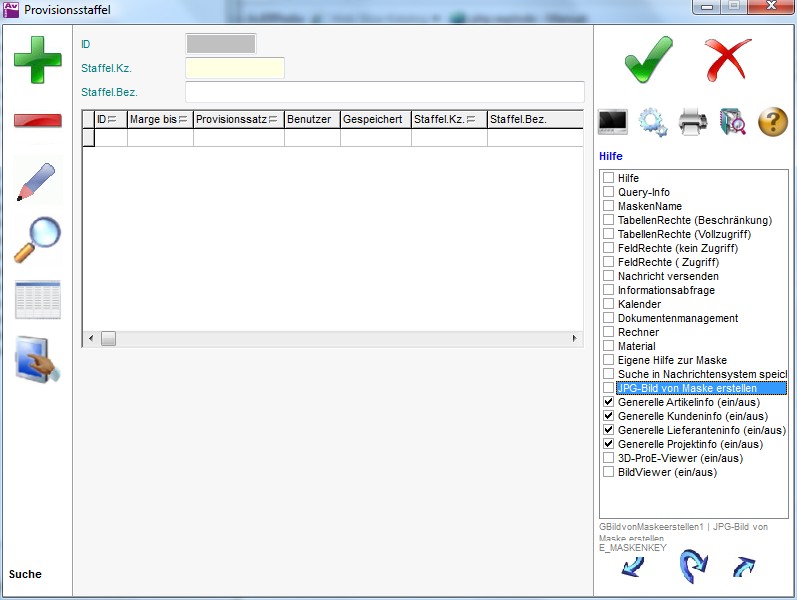The width and height of the screenshot is (797, 600).
Task: Click the Staffel.Bez. input field
Action: (384, 92)
